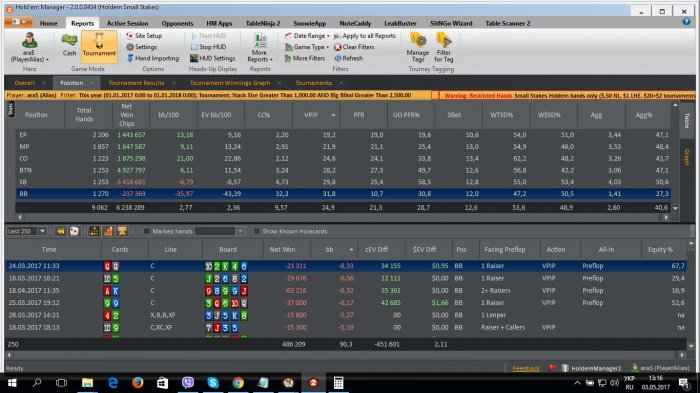Open the marked hands dropdown
This screenshot has width=700, height=393.
click(x=220, y=231)
